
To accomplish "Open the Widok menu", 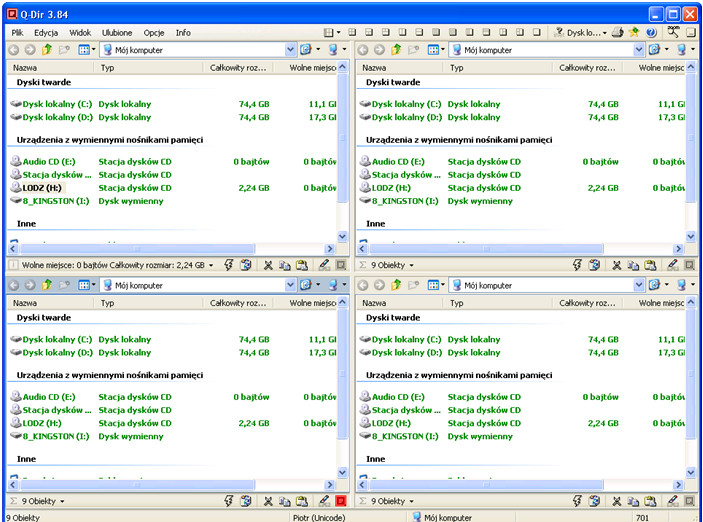I will (x=80, y=33).
